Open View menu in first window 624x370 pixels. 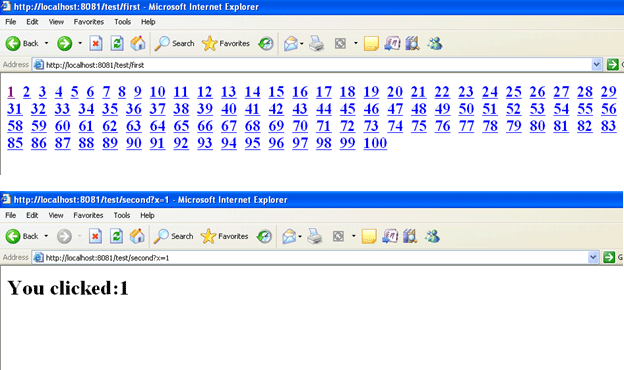(x=56, y=22)
